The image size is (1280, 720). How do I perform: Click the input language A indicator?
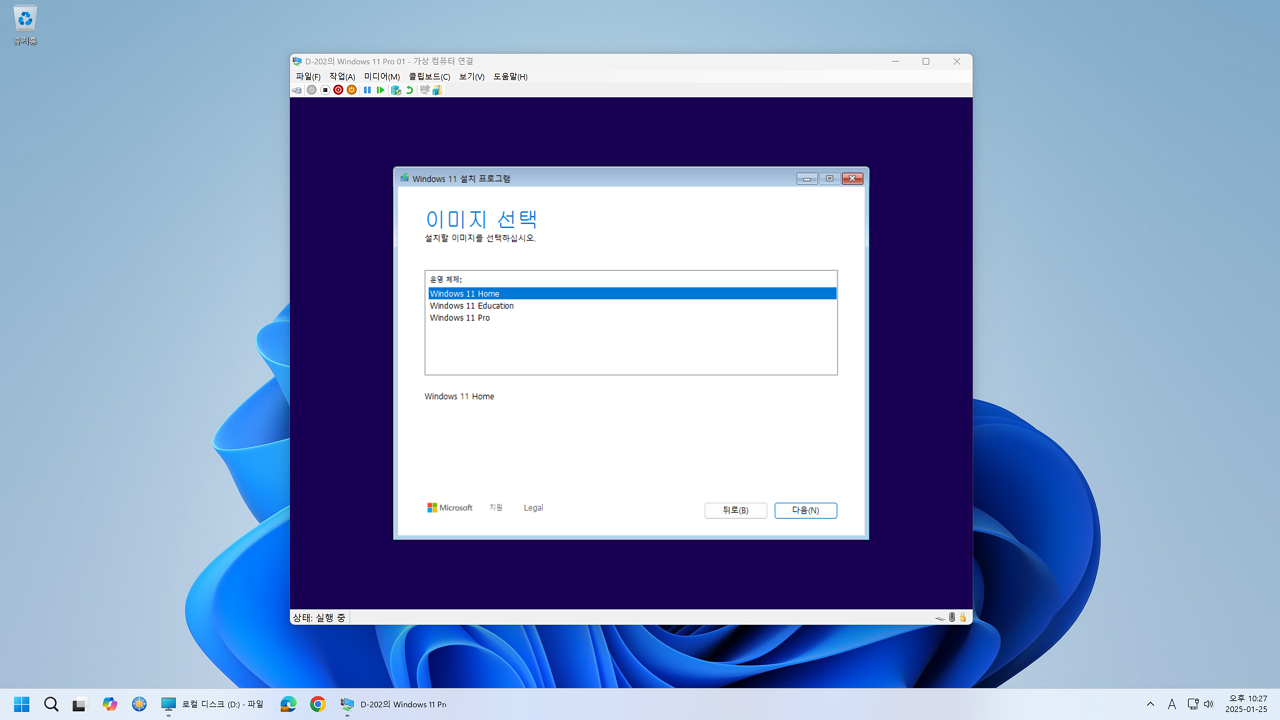(1172, 704)
